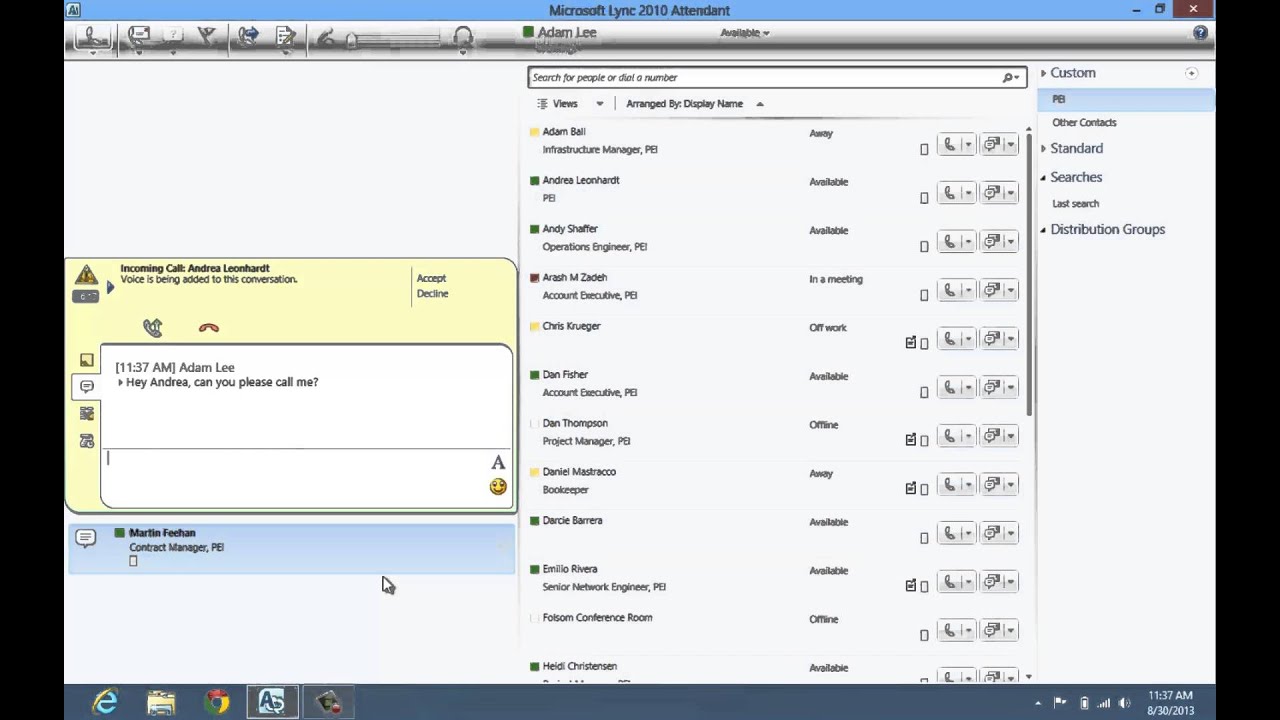This screenshot has height=720, width=1280.
Task: Click the warning triangle icon on incoming call
Action: click(86, 275)
